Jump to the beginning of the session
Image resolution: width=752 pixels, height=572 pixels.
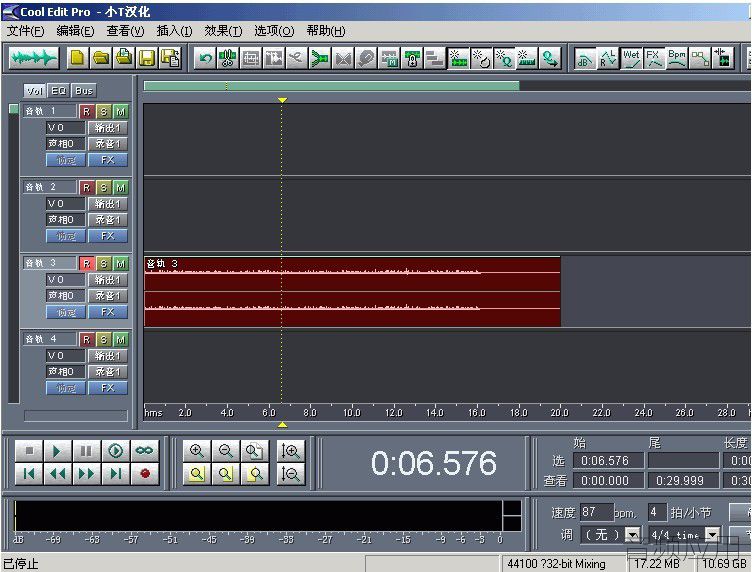pos(29,474)
